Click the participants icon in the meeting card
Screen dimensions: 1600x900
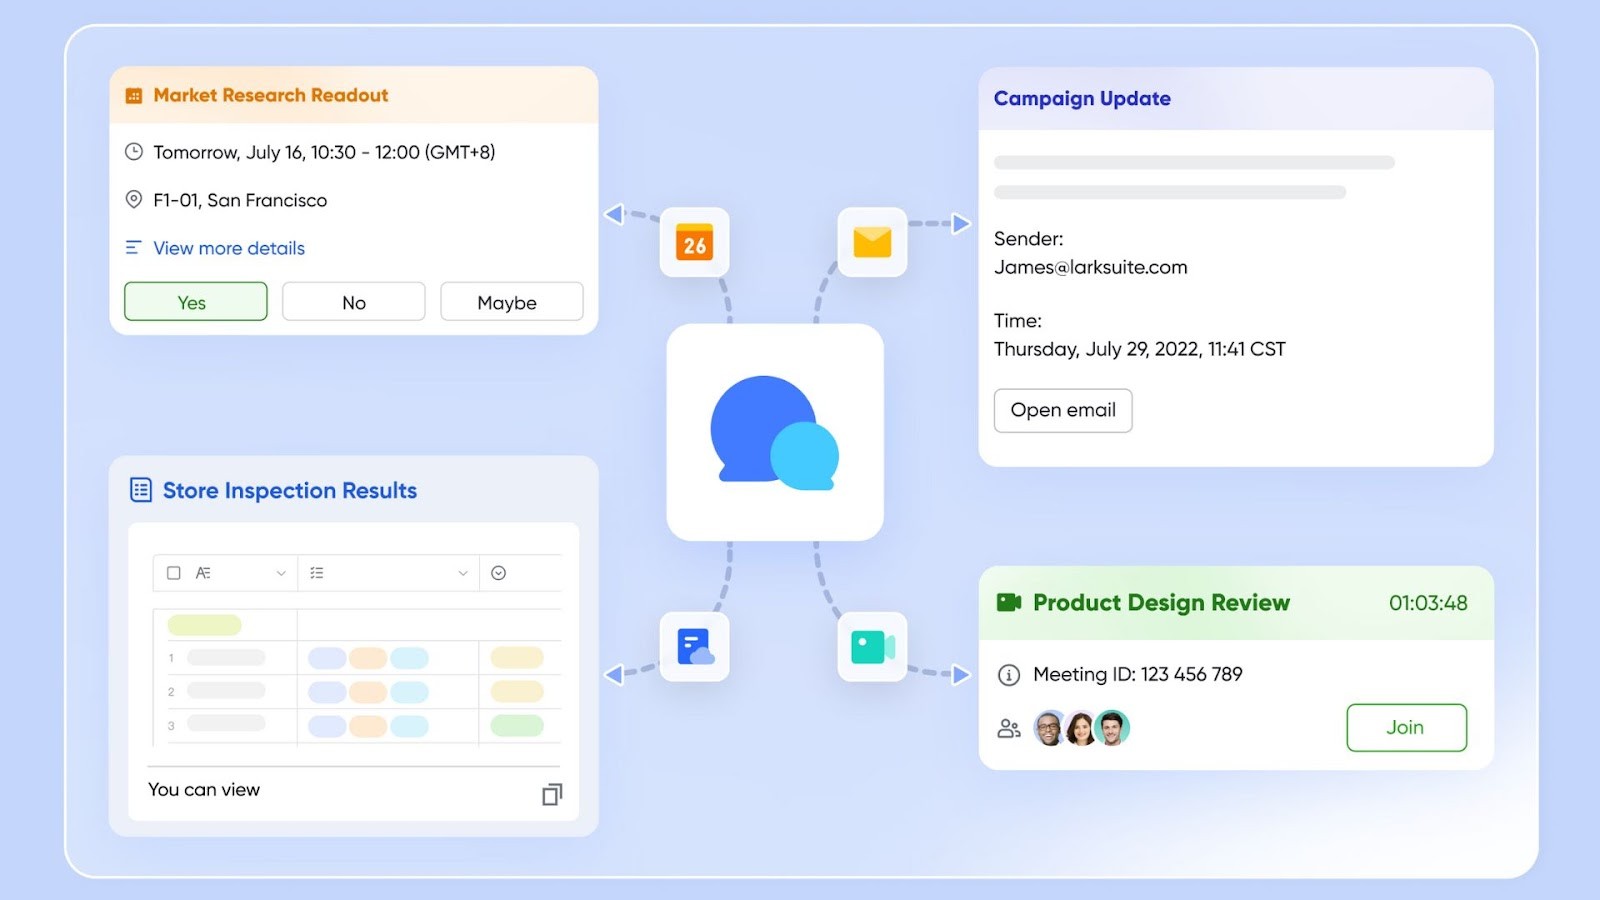[x=1009, y=728]
